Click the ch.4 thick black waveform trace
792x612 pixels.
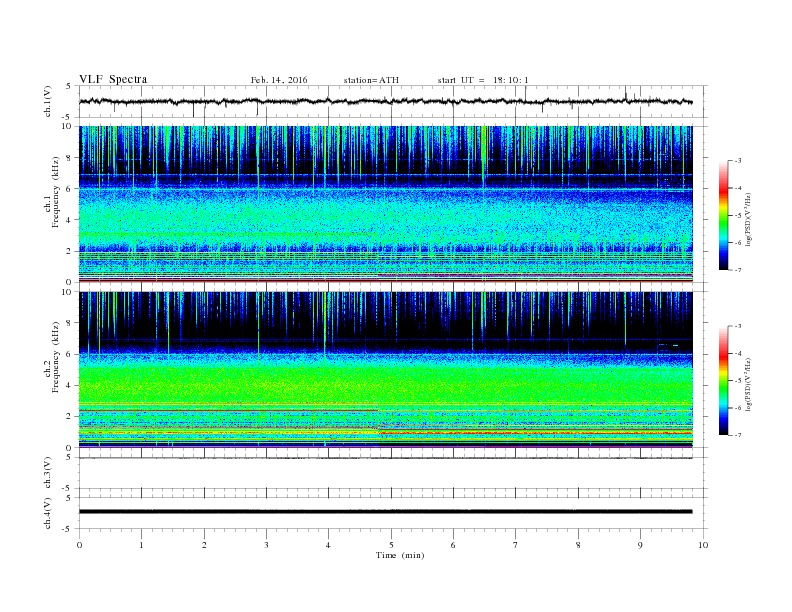(x=385, y=512)
